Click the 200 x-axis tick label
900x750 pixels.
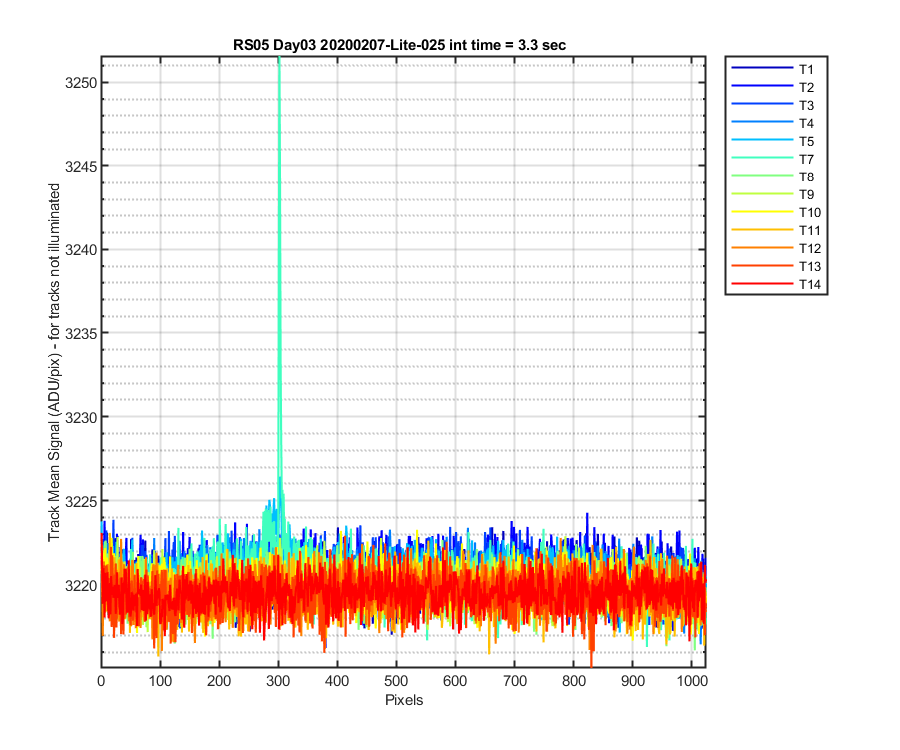219,681
